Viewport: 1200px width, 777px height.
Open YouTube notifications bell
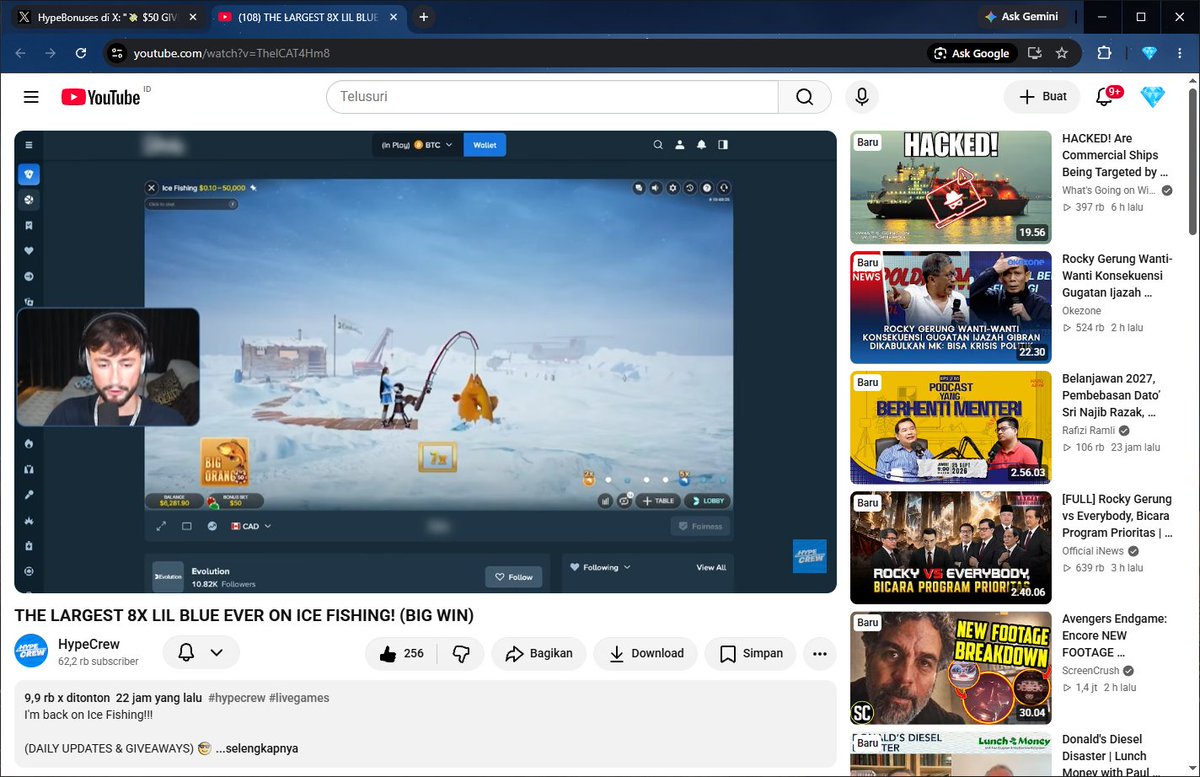tap(1105, 97)
